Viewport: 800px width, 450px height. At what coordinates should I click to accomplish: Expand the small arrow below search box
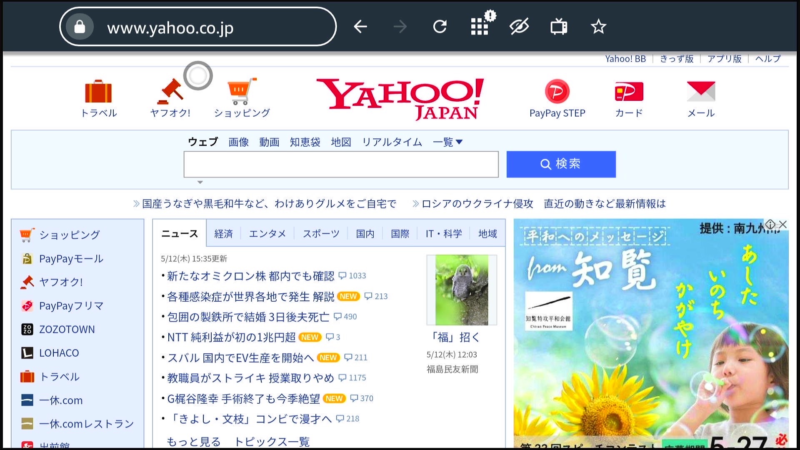(200, 182)
